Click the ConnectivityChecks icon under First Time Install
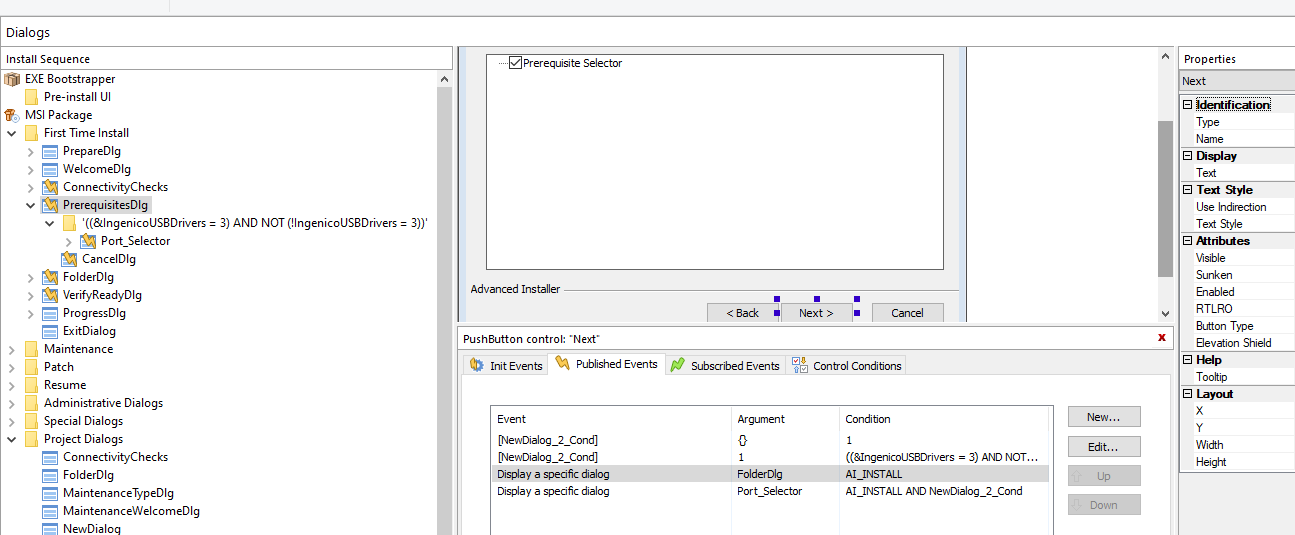The width and height of the screenshot is (1295, 535). pos(50,187)
